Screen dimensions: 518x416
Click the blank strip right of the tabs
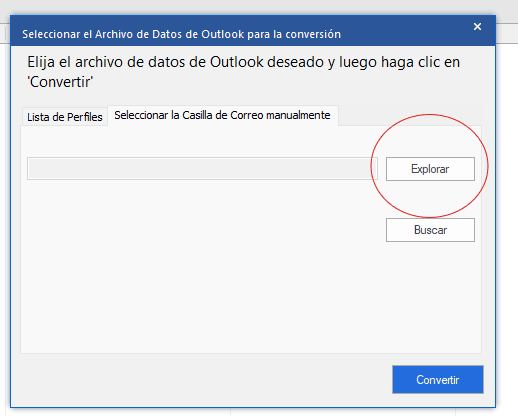coord(410,116)
